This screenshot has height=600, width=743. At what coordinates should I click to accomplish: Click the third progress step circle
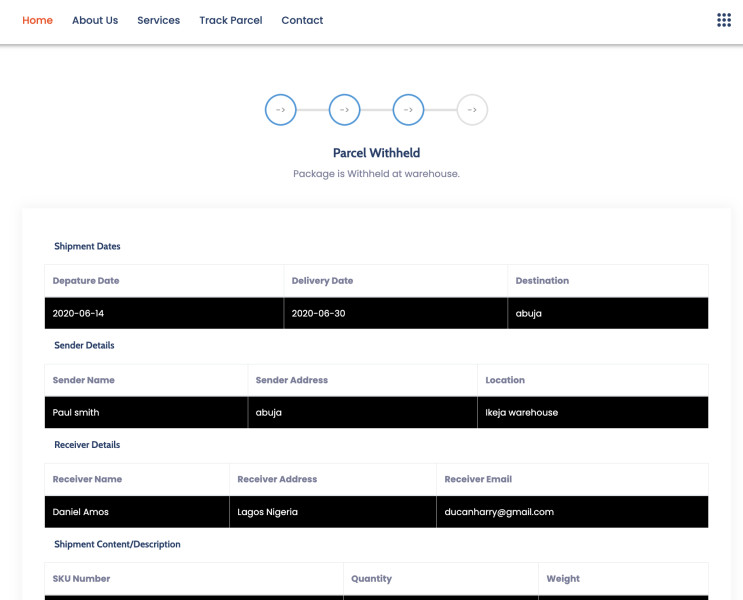click(x=408, y=110)
